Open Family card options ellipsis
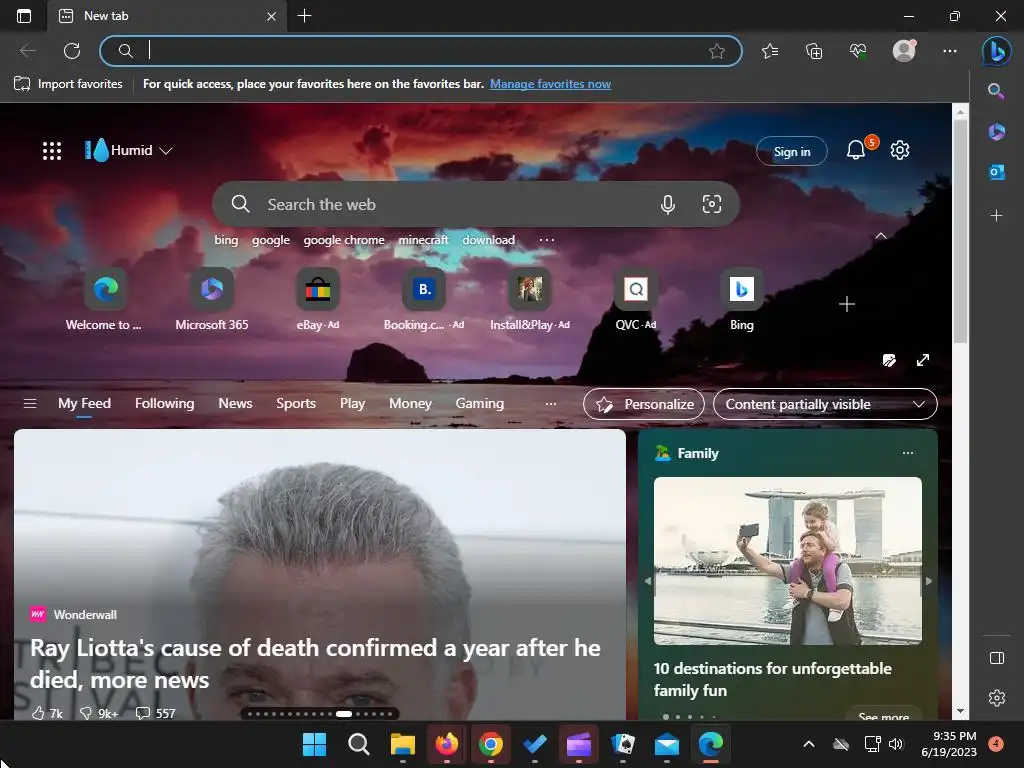1024x768 pixels. coord(908,453)
